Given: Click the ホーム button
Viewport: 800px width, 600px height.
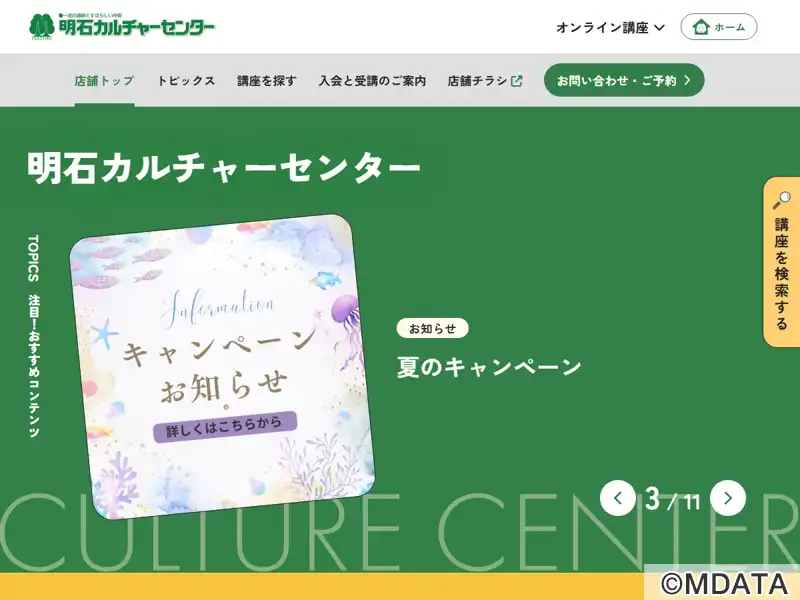Looking at the screenshot, I should click(x=718, y=27).
